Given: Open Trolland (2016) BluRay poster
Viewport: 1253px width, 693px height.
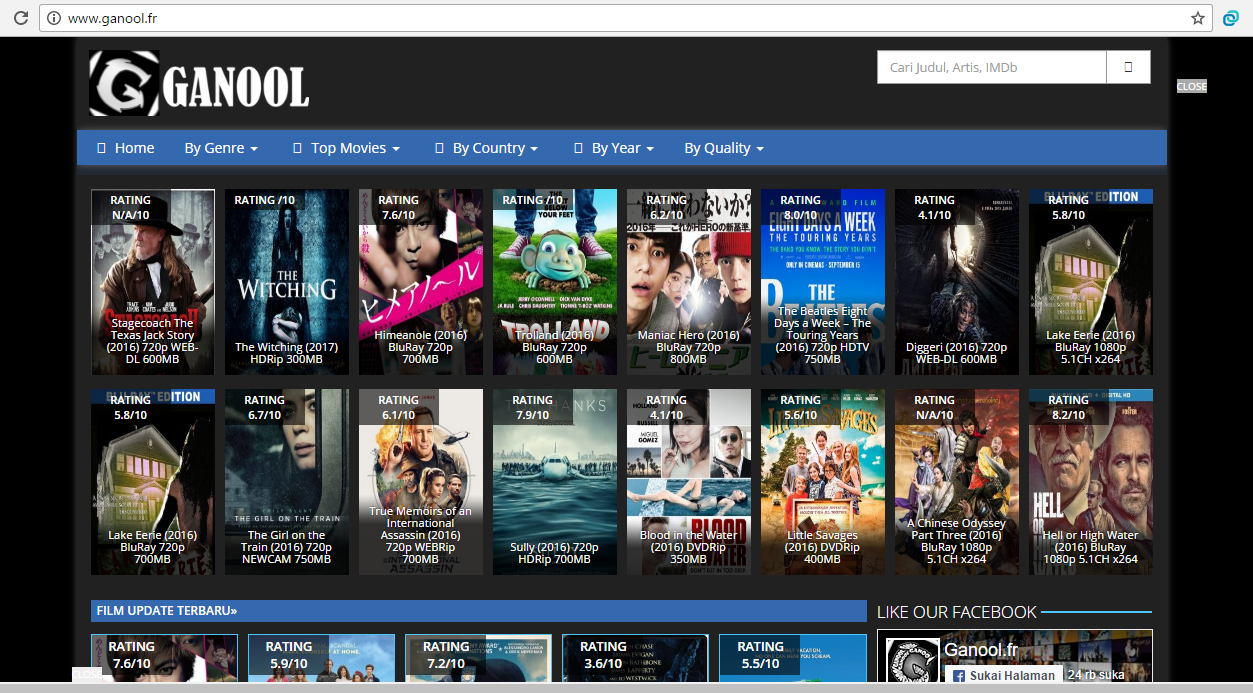Looking at the screenshot, I should (555, 282).
